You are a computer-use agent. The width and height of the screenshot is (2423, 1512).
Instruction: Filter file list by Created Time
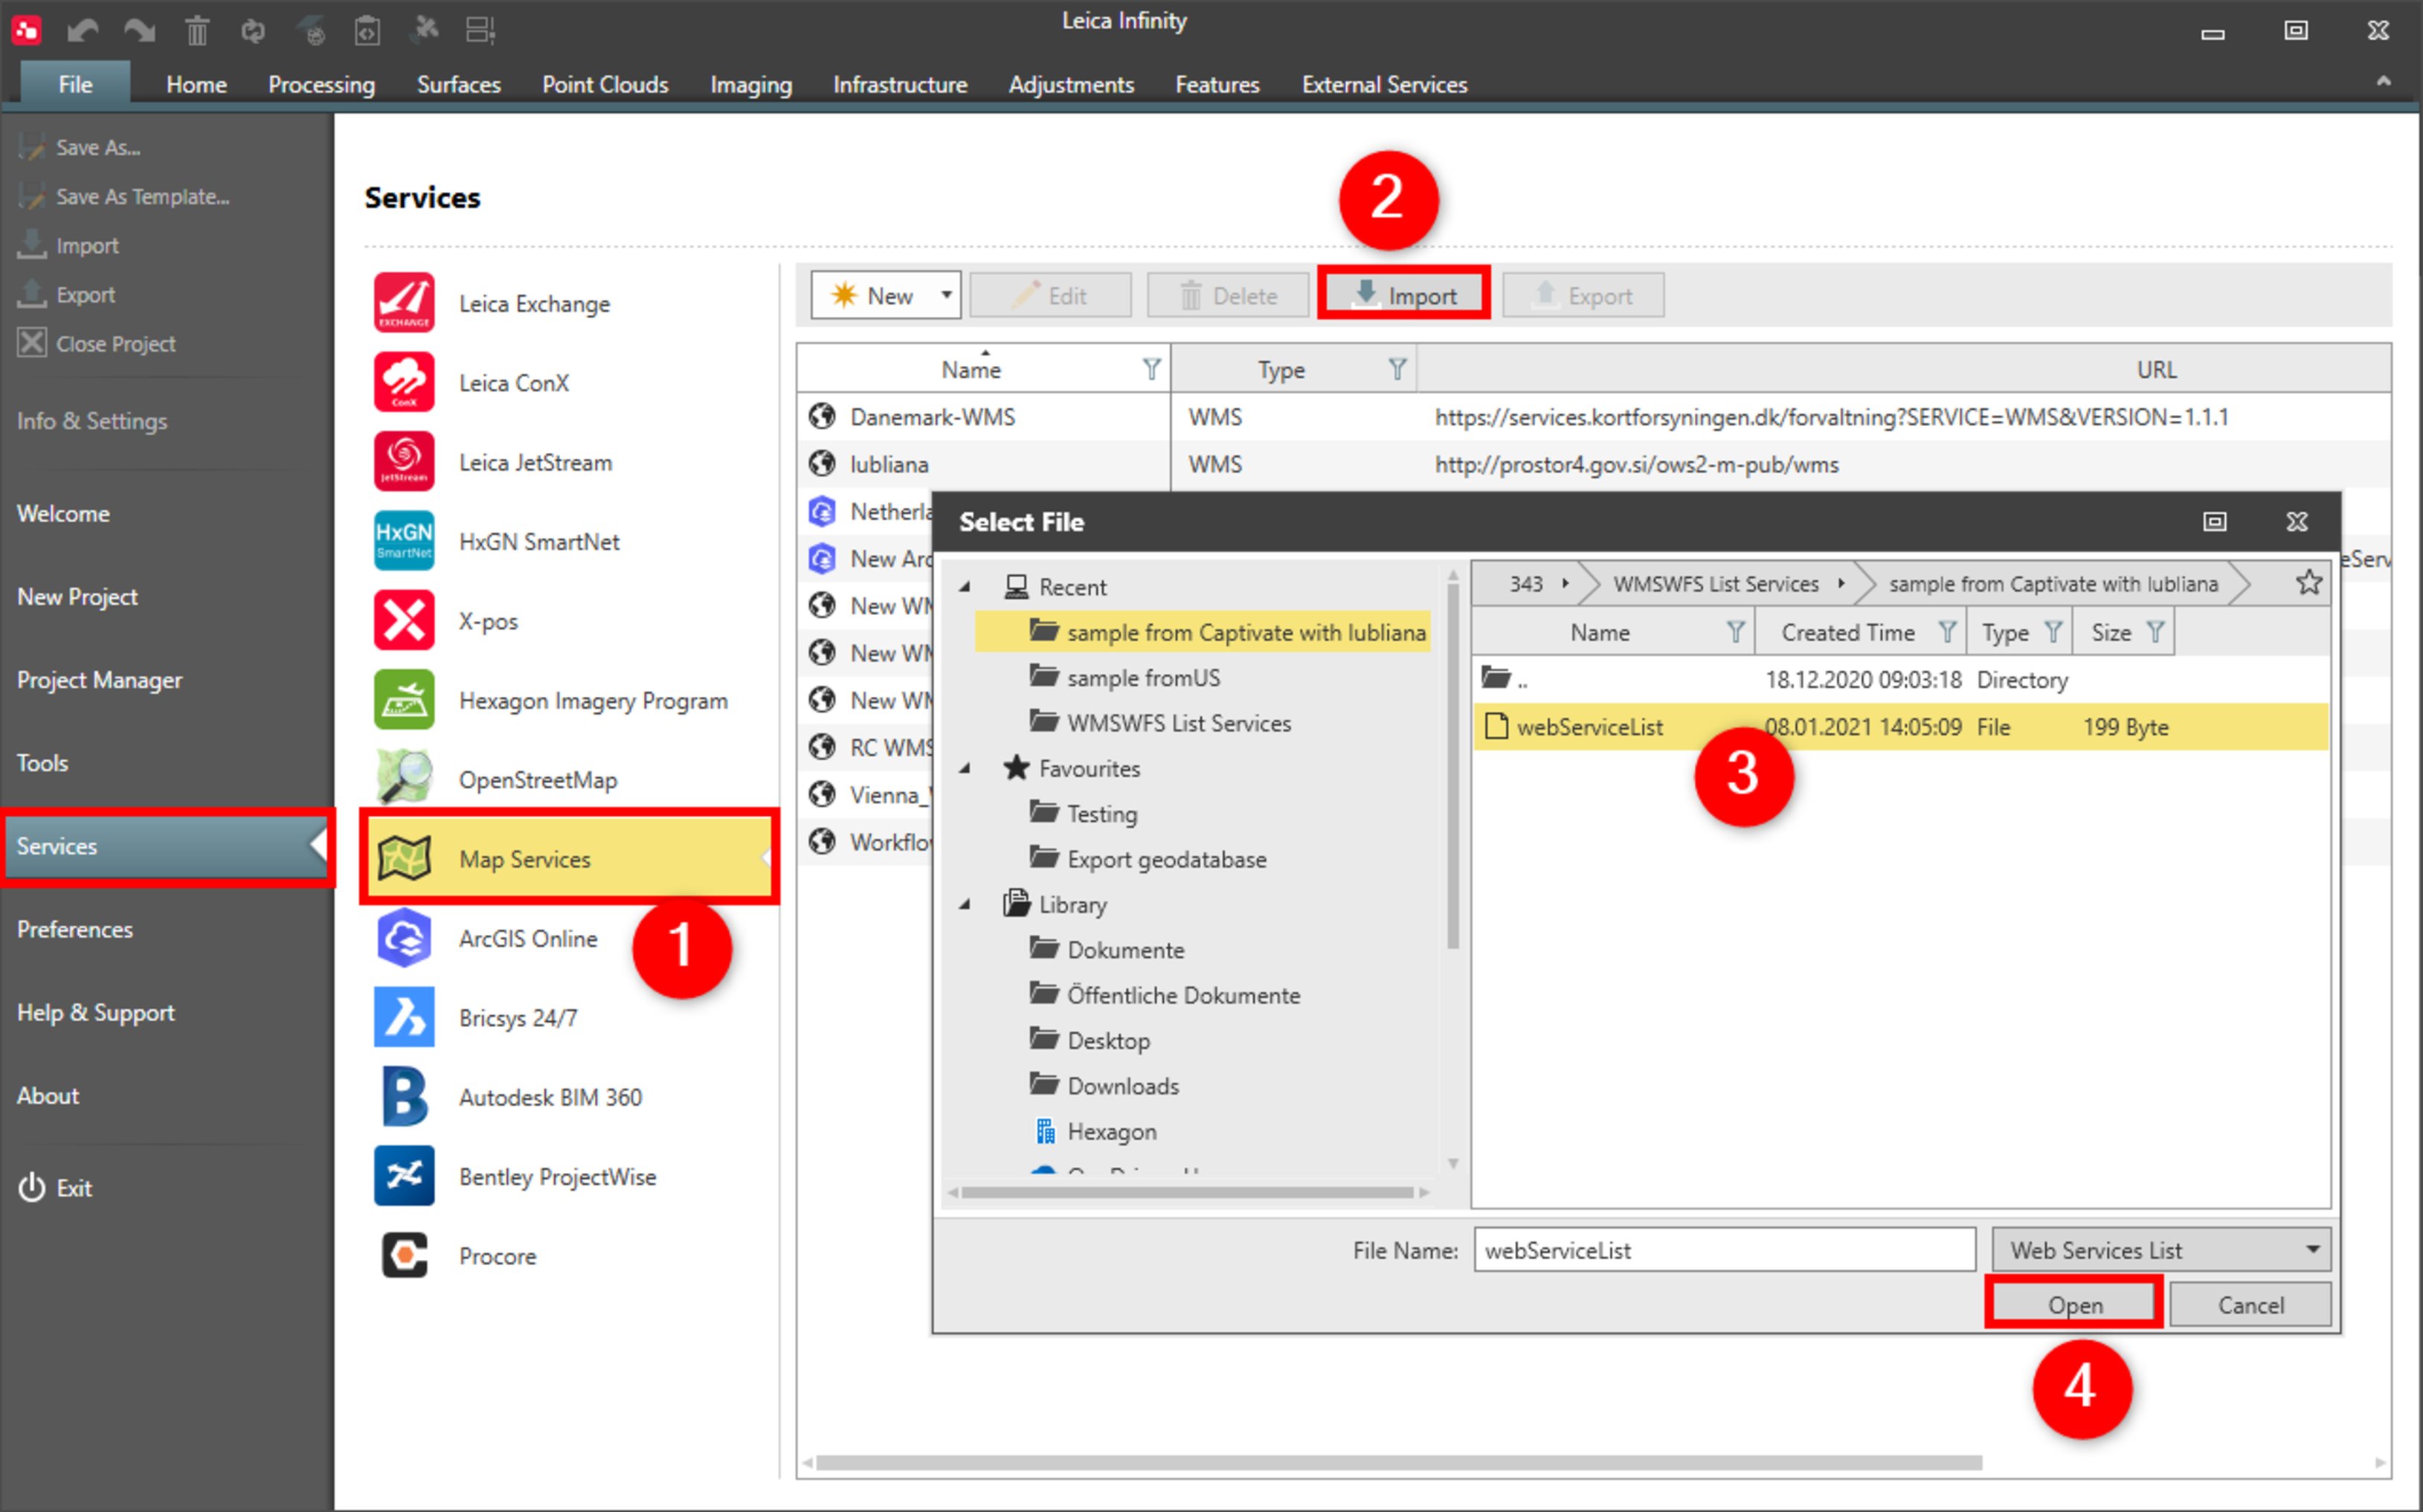coord(1947,632)
